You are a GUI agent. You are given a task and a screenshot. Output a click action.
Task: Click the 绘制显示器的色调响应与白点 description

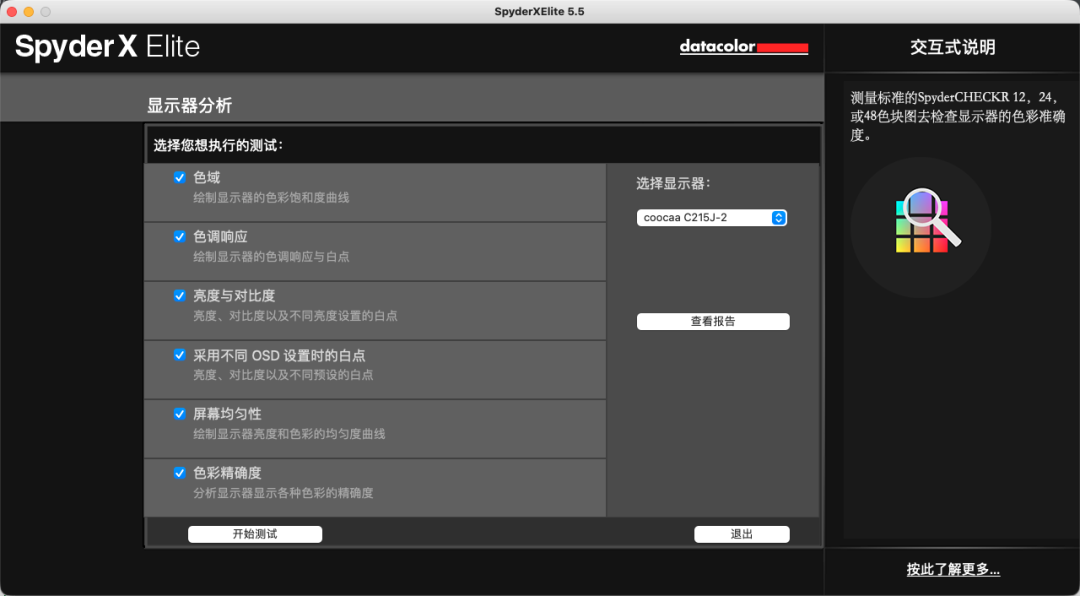pos(271,257)
